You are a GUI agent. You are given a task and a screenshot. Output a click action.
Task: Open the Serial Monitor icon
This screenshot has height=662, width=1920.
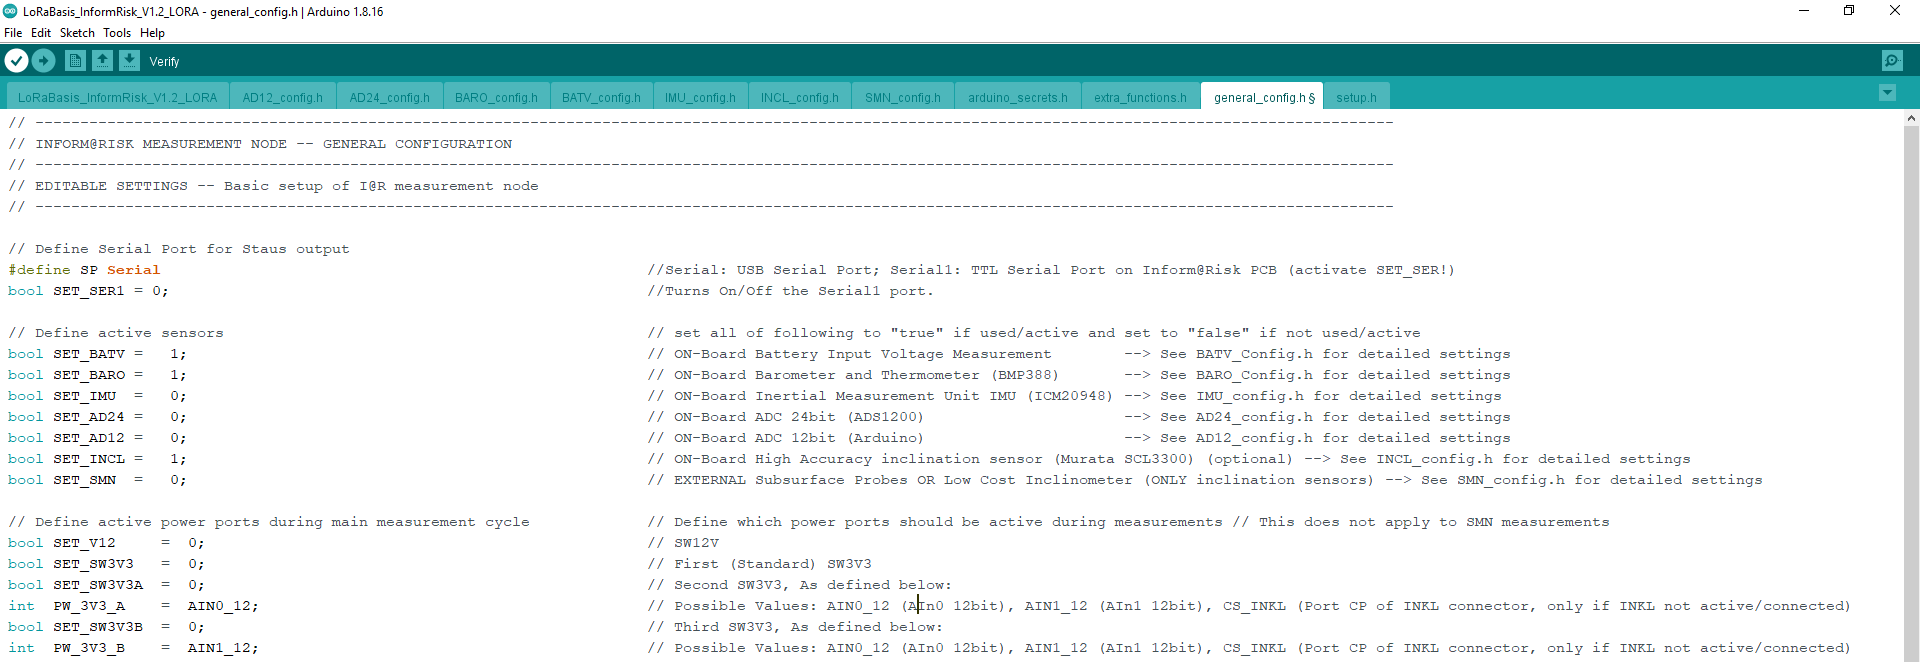[x=1892, y=61]
